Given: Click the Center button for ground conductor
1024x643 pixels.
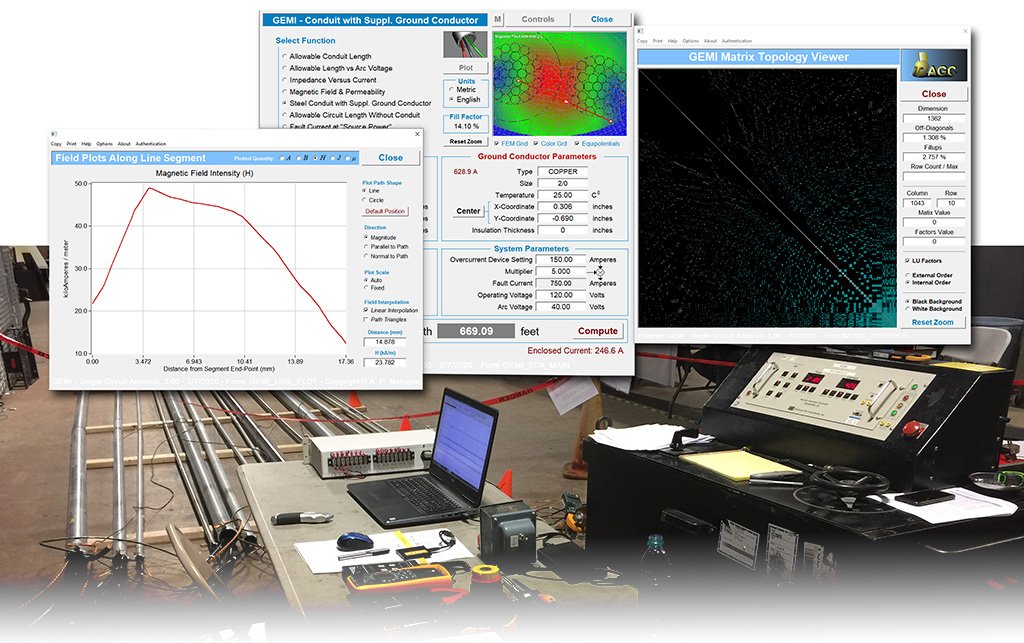Looking at the screenshot, I should tap(468, 212).
